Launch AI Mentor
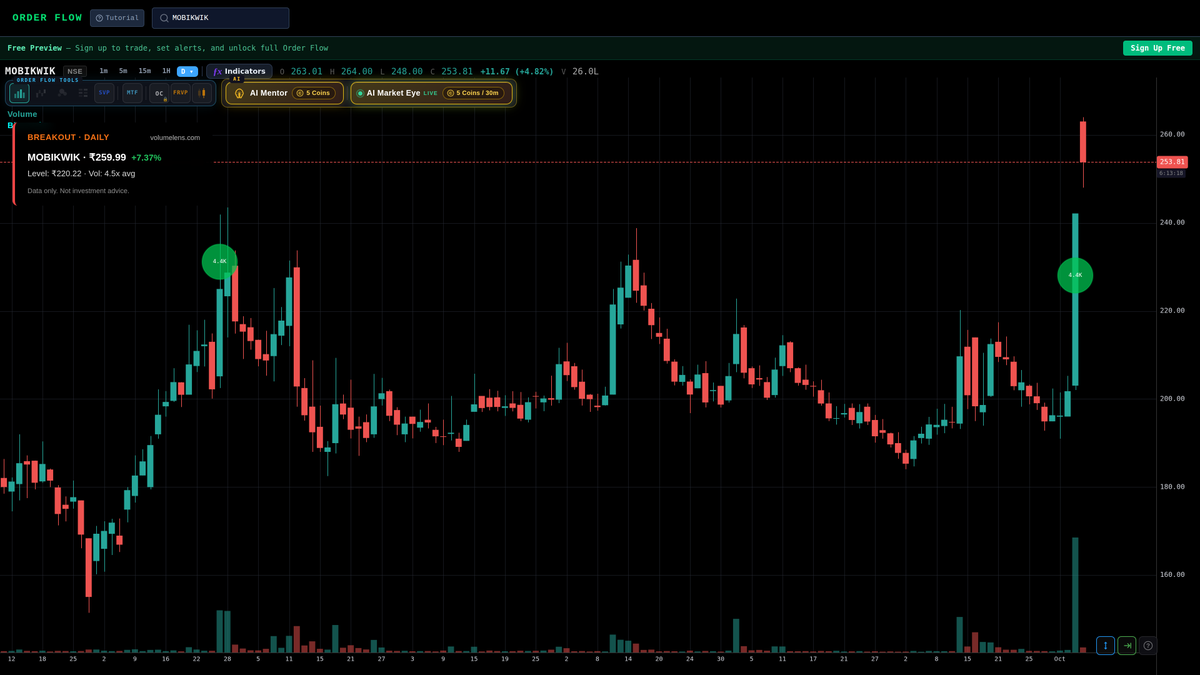1200x675 pixels. 284,93
